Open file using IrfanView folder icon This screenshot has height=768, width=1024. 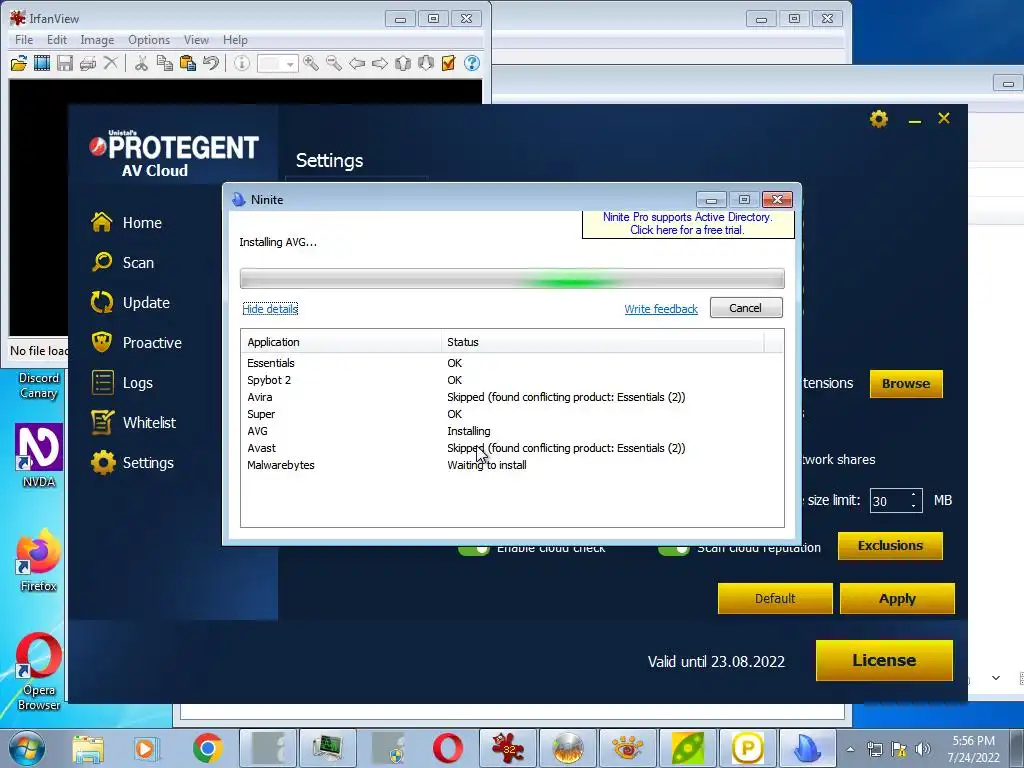click(18, 63)
